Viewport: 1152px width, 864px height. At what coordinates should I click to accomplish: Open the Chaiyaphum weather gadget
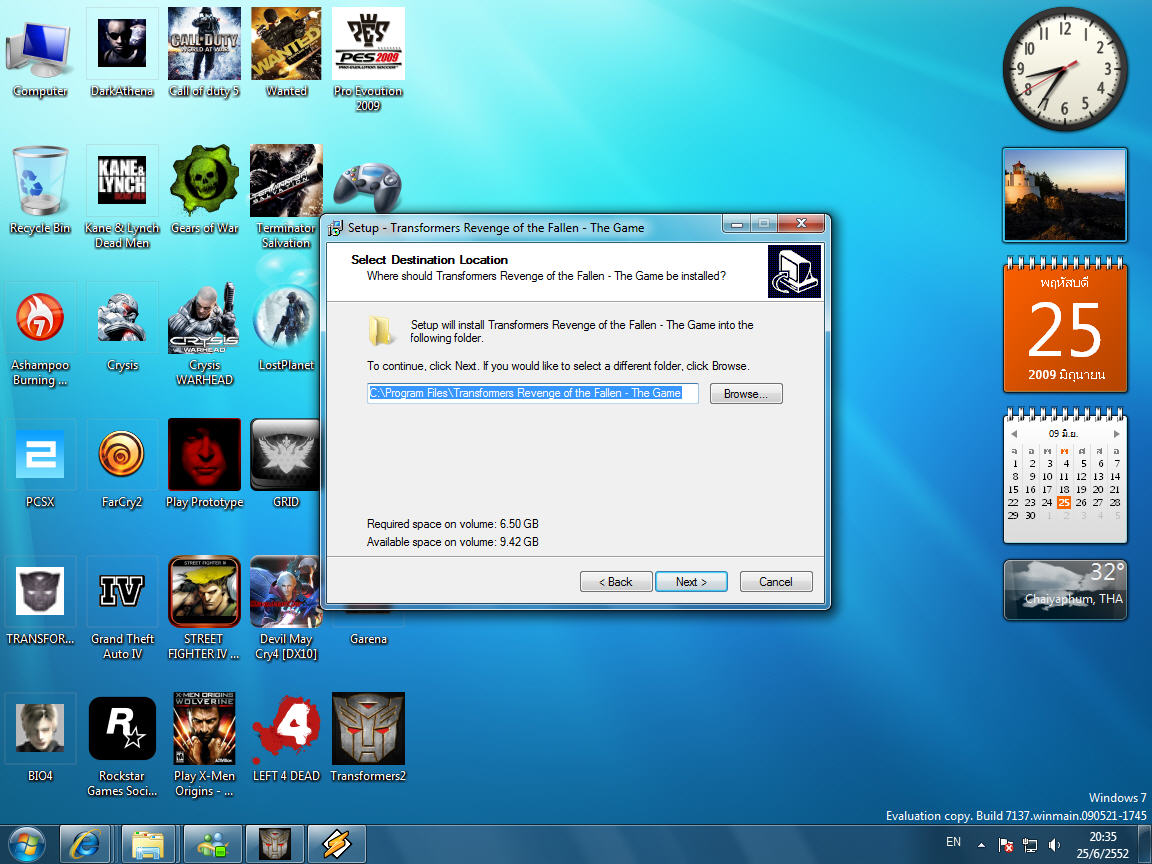pos(1065,590)
